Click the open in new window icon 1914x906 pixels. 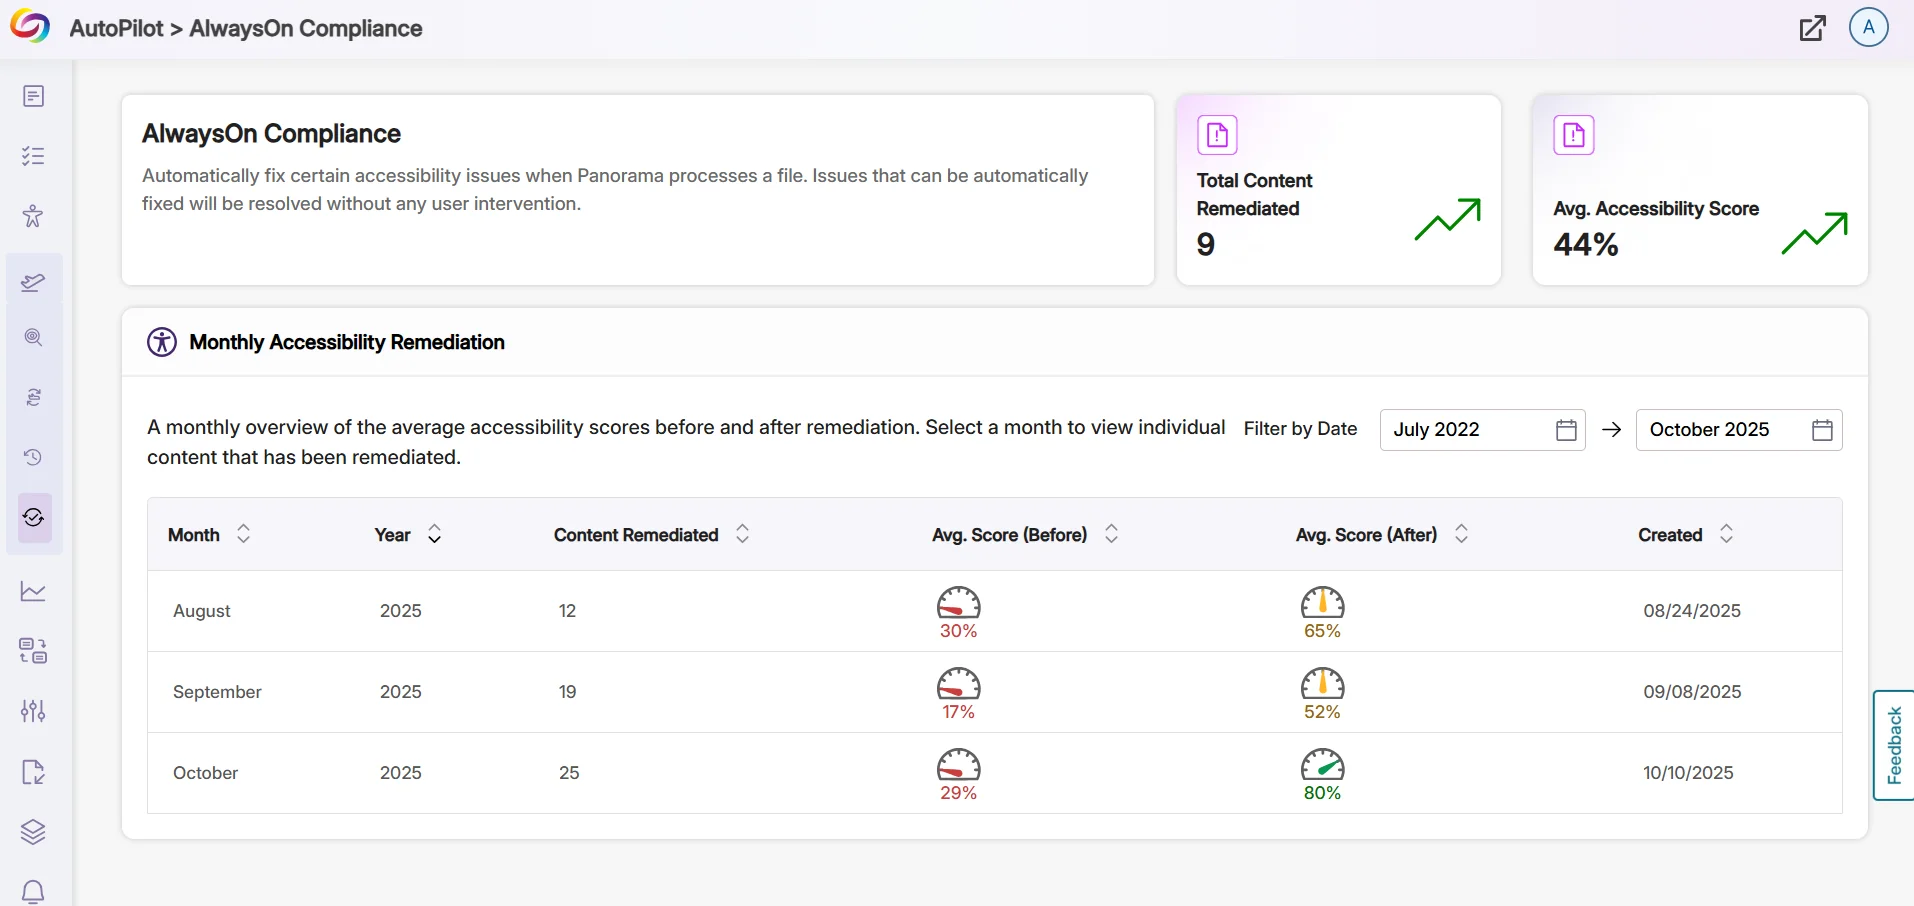point(1812,28)
